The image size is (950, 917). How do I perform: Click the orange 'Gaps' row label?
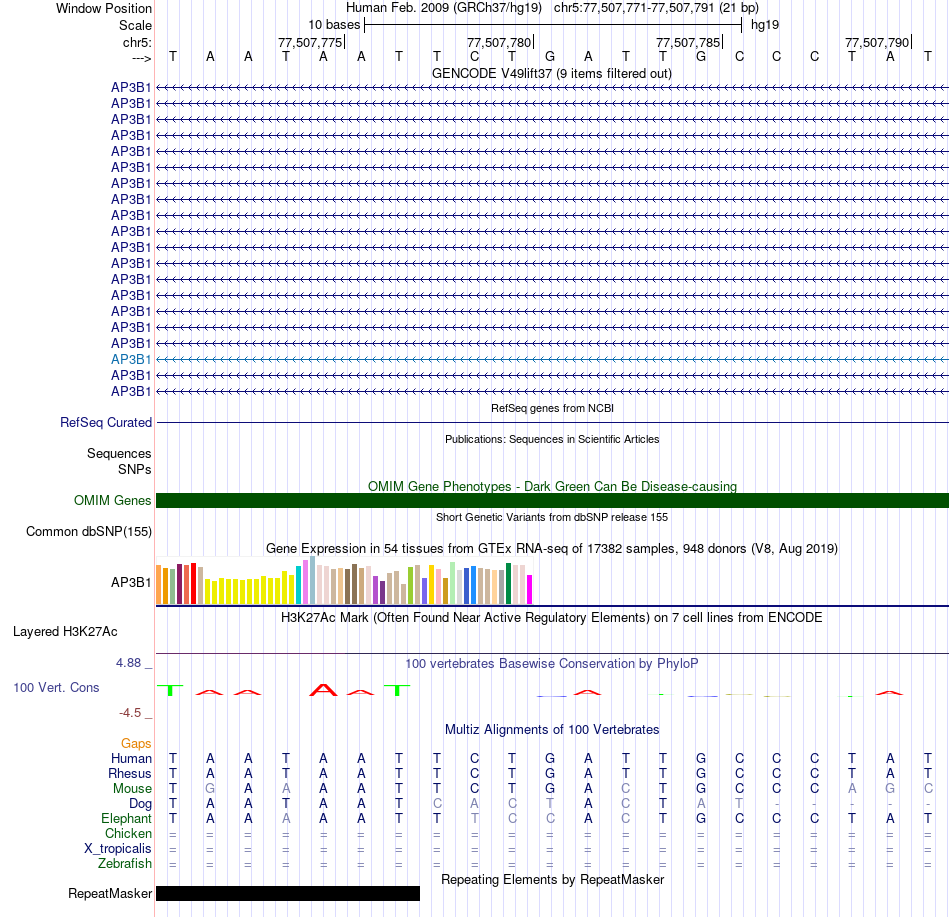[136, 743]
